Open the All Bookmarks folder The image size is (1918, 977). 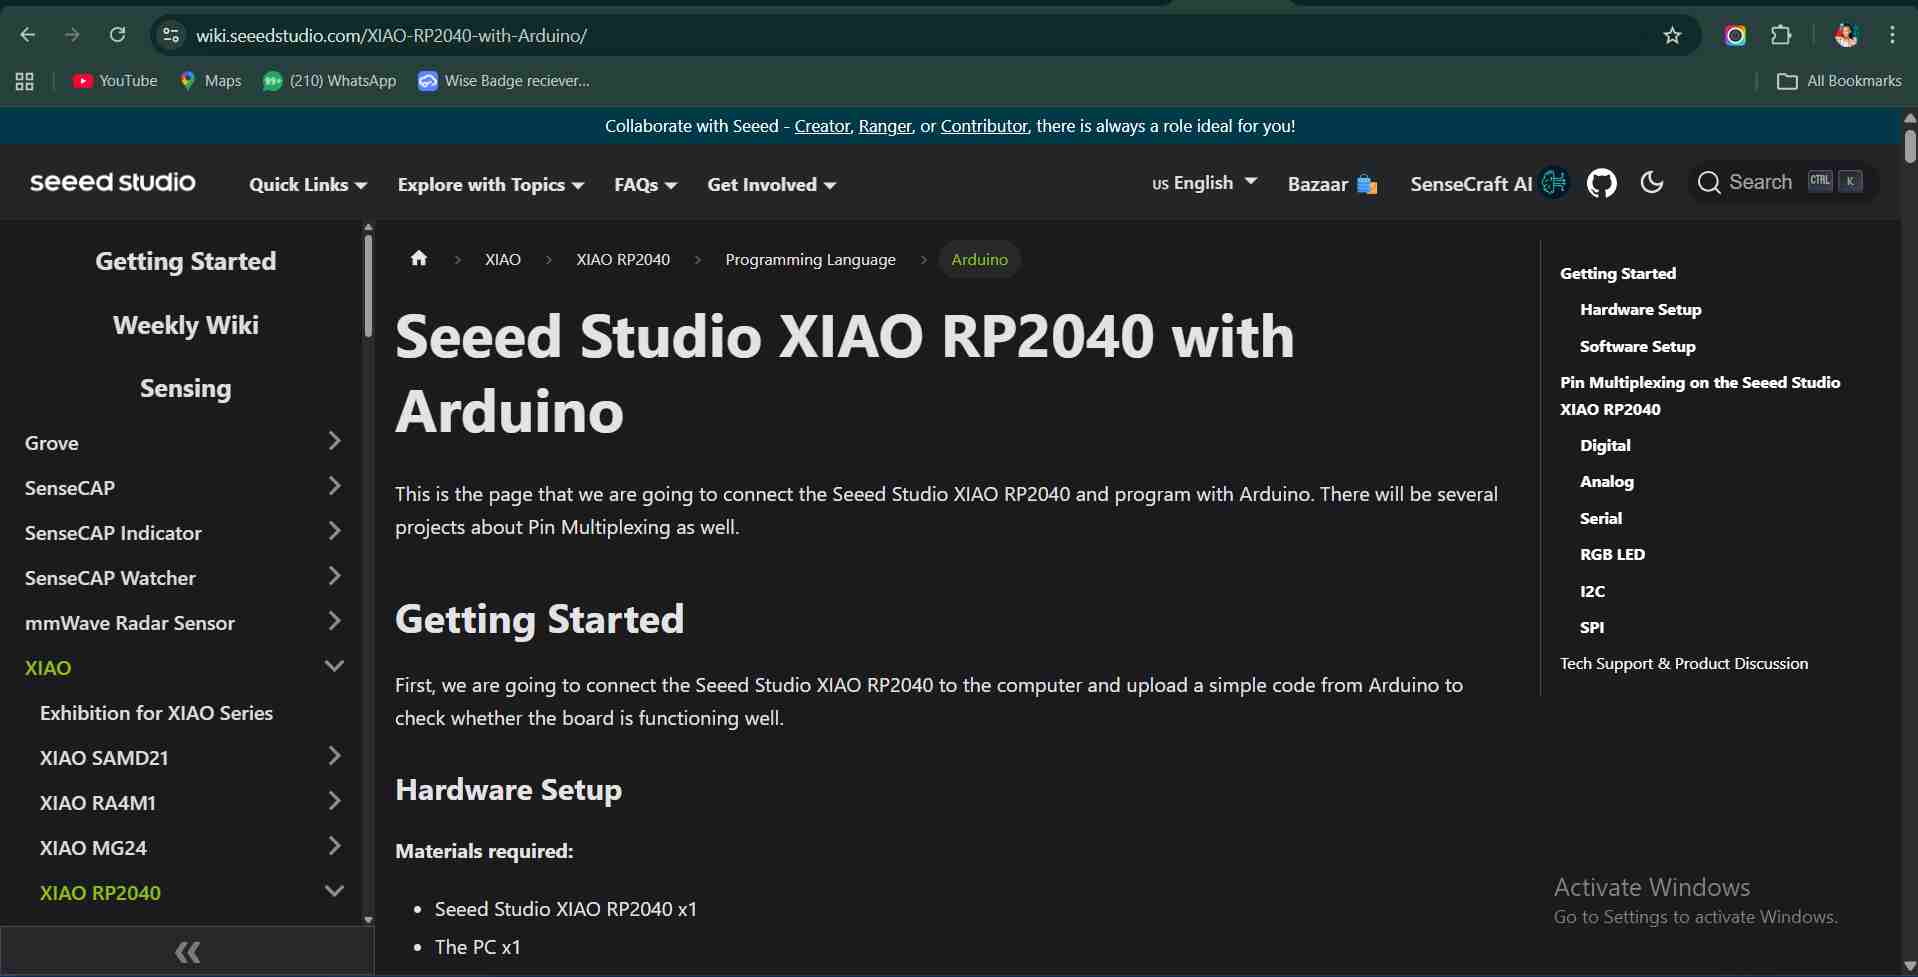pyautogui.click(x=1839, y=81)
